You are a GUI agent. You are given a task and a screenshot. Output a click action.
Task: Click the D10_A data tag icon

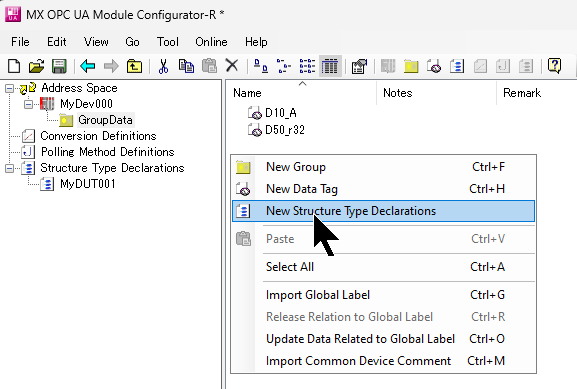[x=255, y=113]
